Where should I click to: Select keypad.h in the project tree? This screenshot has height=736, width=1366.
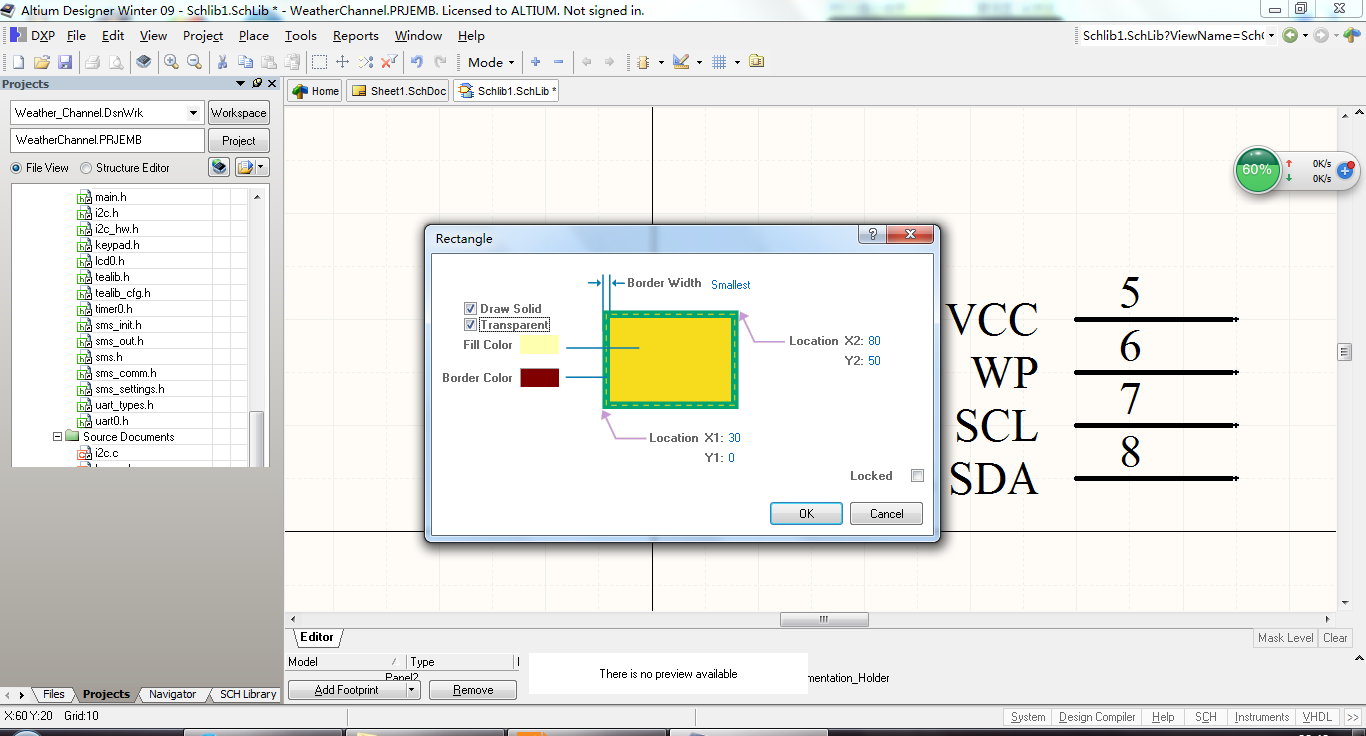tap(116, 245)
